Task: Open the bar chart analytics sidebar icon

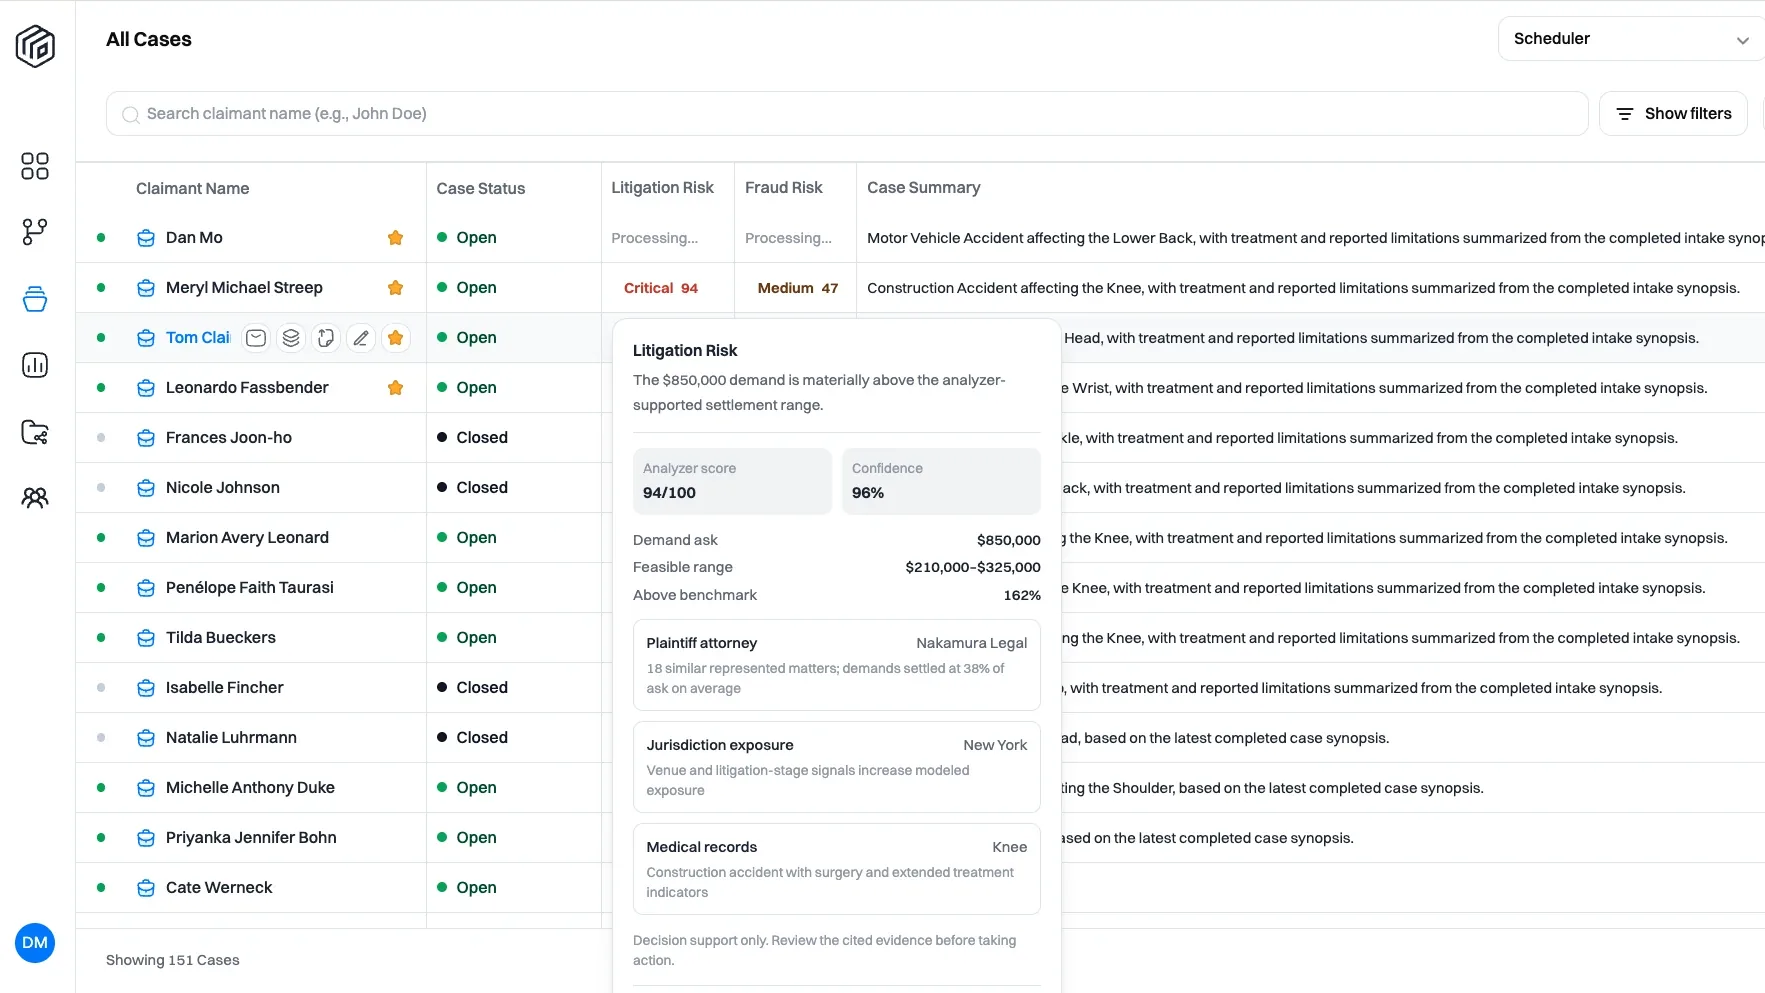Action: (35, 365)
